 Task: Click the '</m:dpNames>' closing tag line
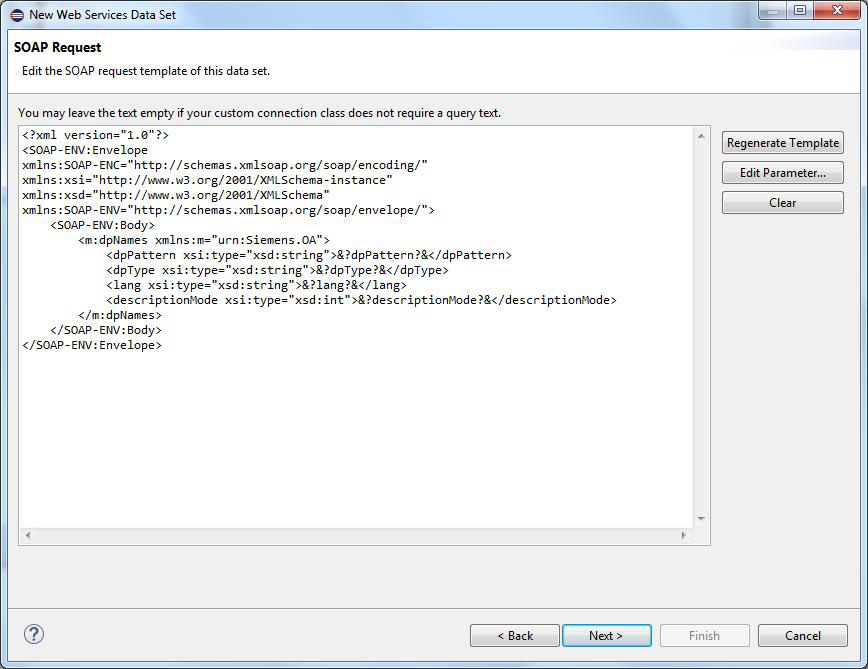coord(120,315)
